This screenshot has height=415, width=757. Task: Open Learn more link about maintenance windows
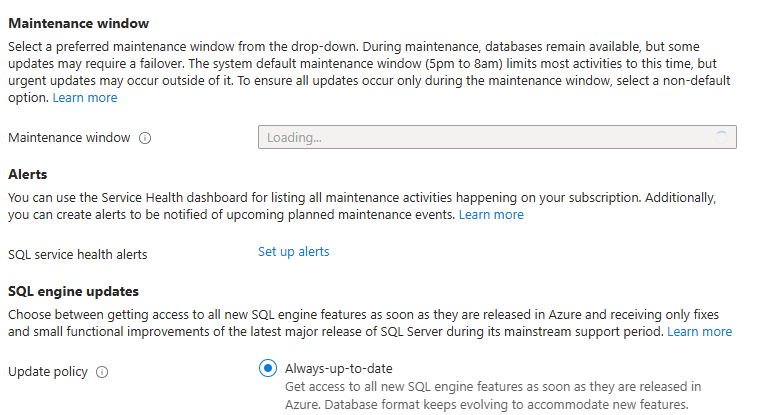[85, 98]
